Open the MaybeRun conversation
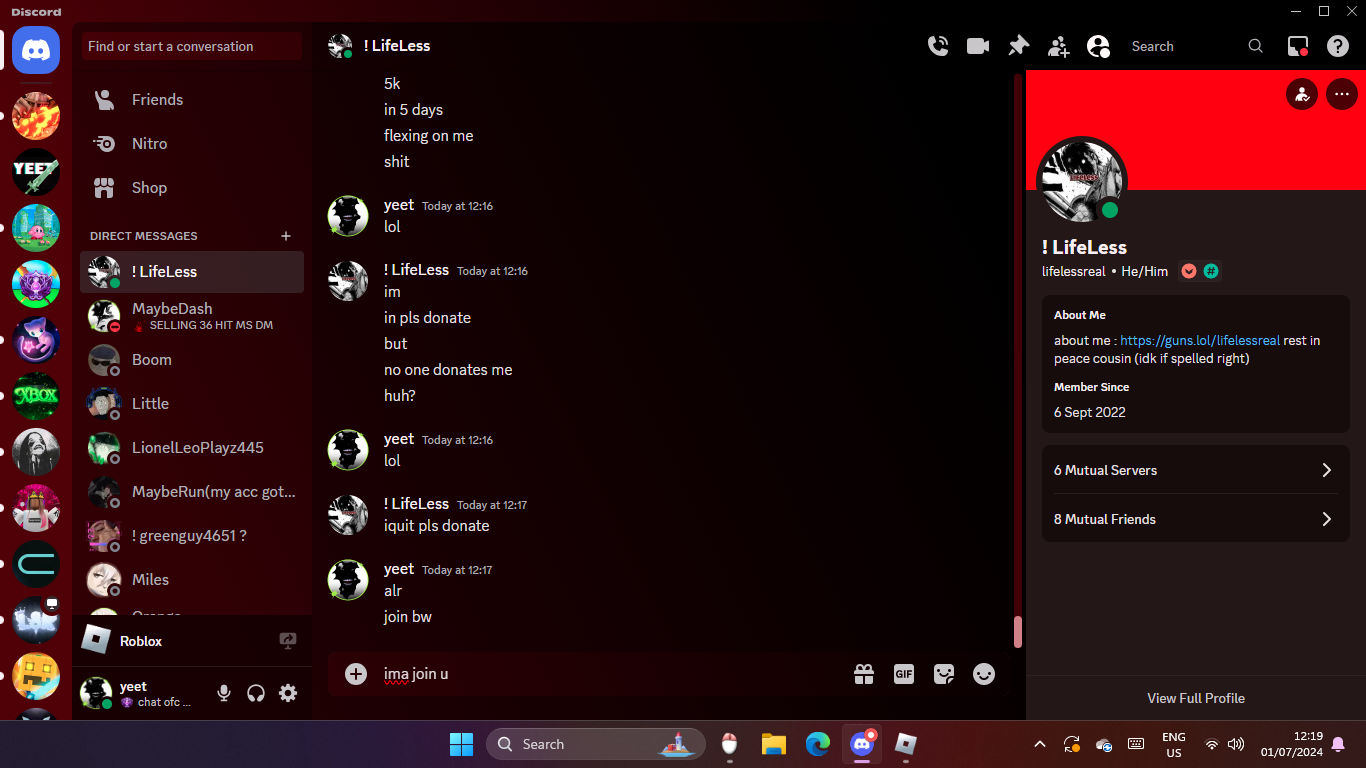The height and width of the screenshot is (768, 1366). [192, 492]
